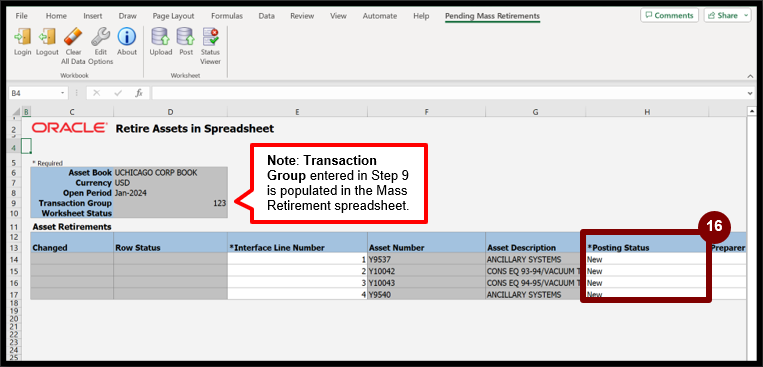Open the Review ribbon tab
Viewport: 763px width, 367px height.
coord(302,16)
